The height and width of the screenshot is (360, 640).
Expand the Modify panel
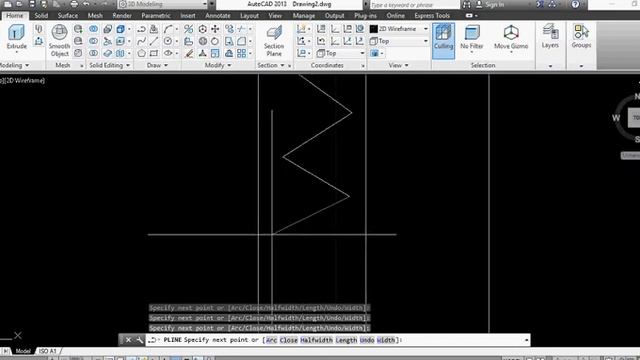coord(218,65)
